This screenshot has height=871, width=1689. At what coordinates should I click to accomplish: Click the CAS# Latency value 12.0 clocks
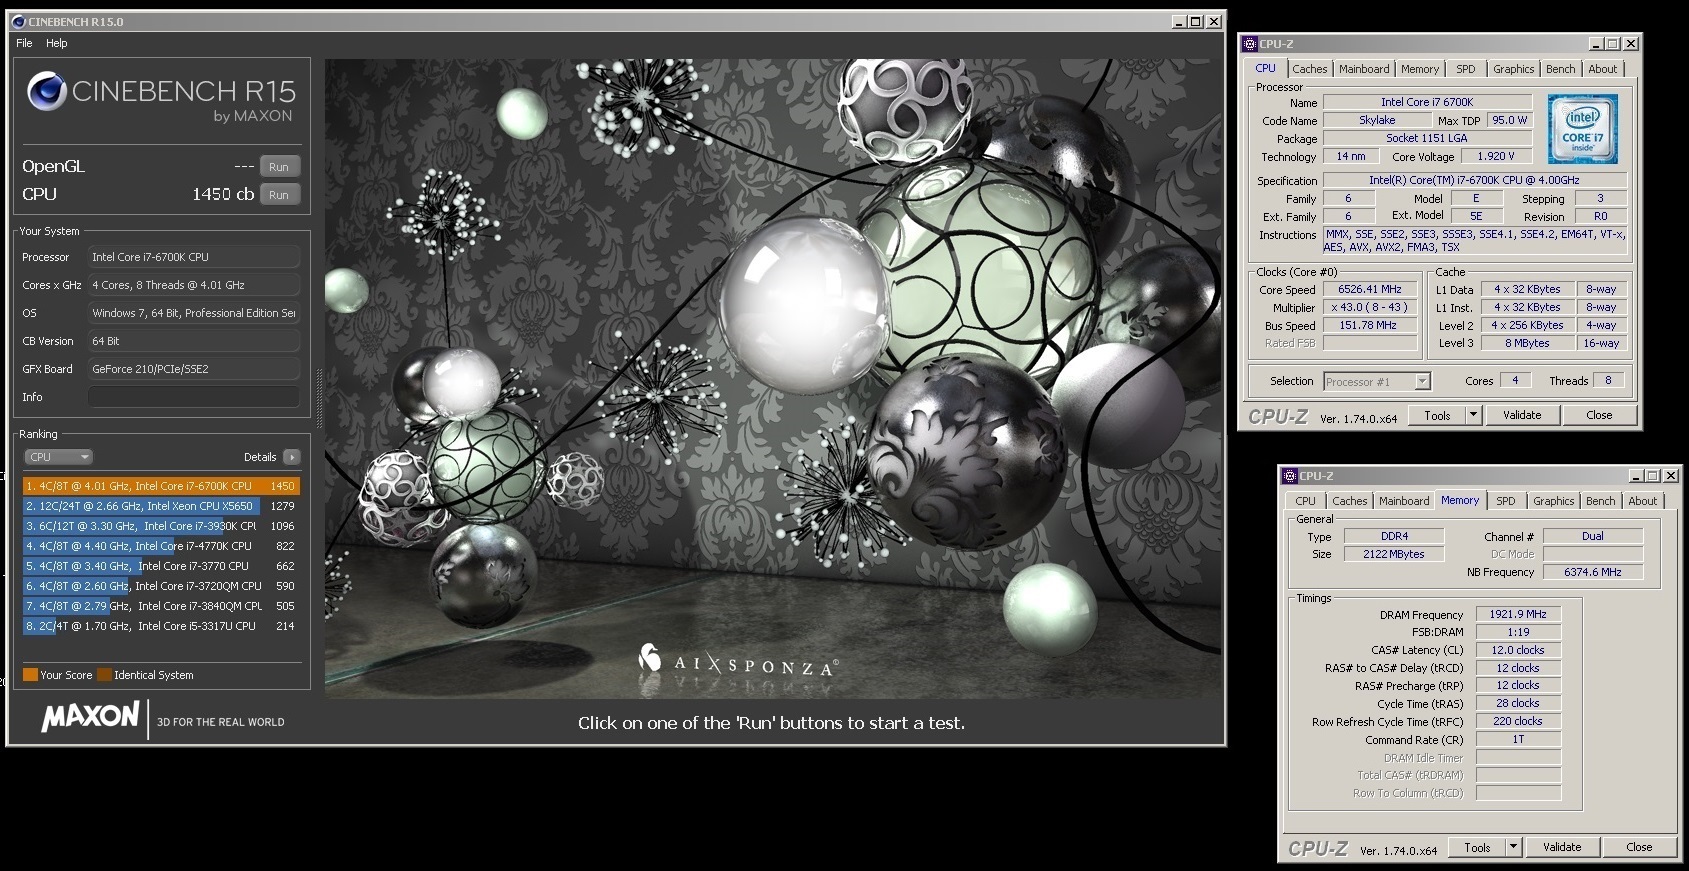[x=1518, y=650]
